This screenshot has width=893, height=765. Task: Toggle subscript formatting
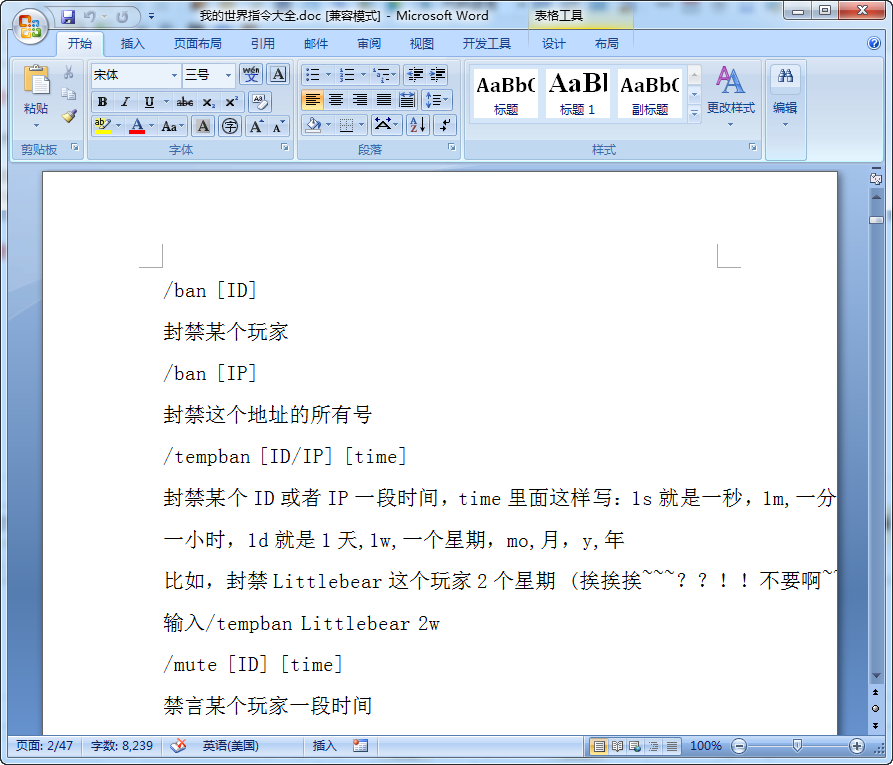tap(209, 102)
